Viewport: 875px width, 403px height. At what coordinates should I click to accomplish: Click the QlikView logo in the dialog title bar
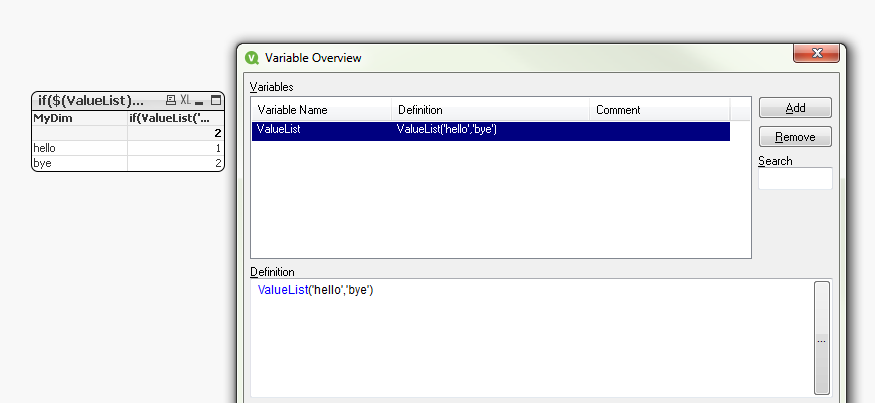click(x=252, y=58)
